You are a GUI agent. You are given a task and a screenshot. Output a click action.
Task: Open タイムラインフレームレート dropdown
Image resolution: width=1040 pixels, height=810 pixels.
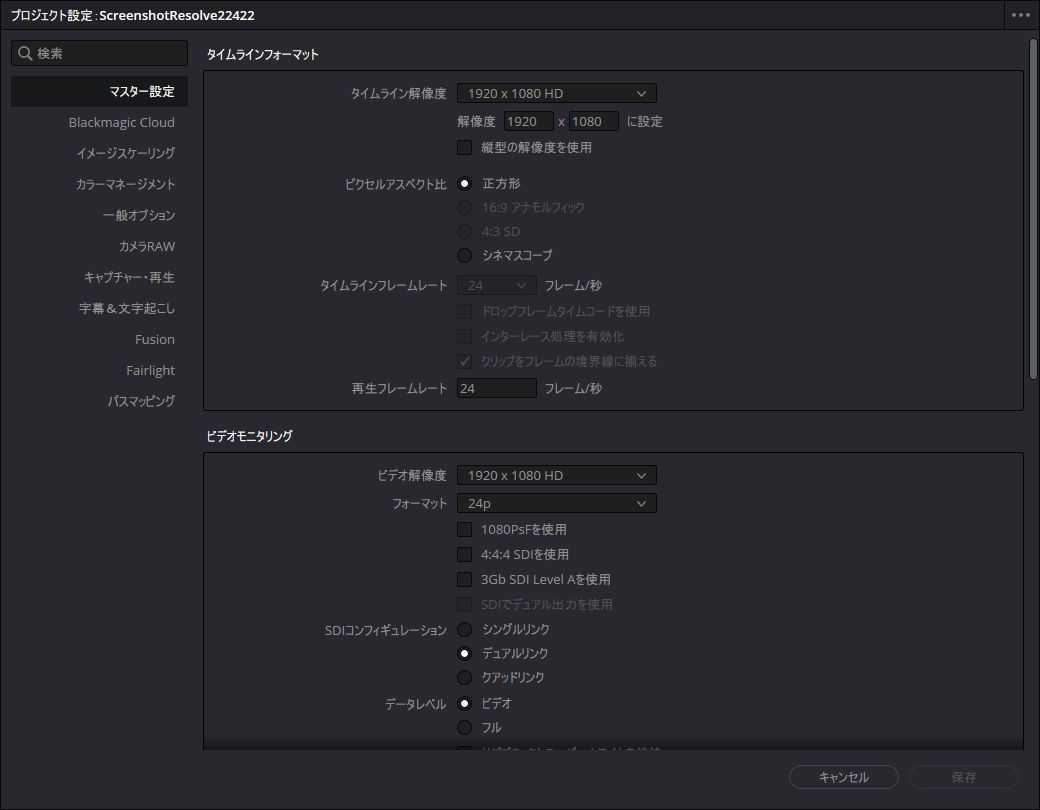(x=496, y=286)
